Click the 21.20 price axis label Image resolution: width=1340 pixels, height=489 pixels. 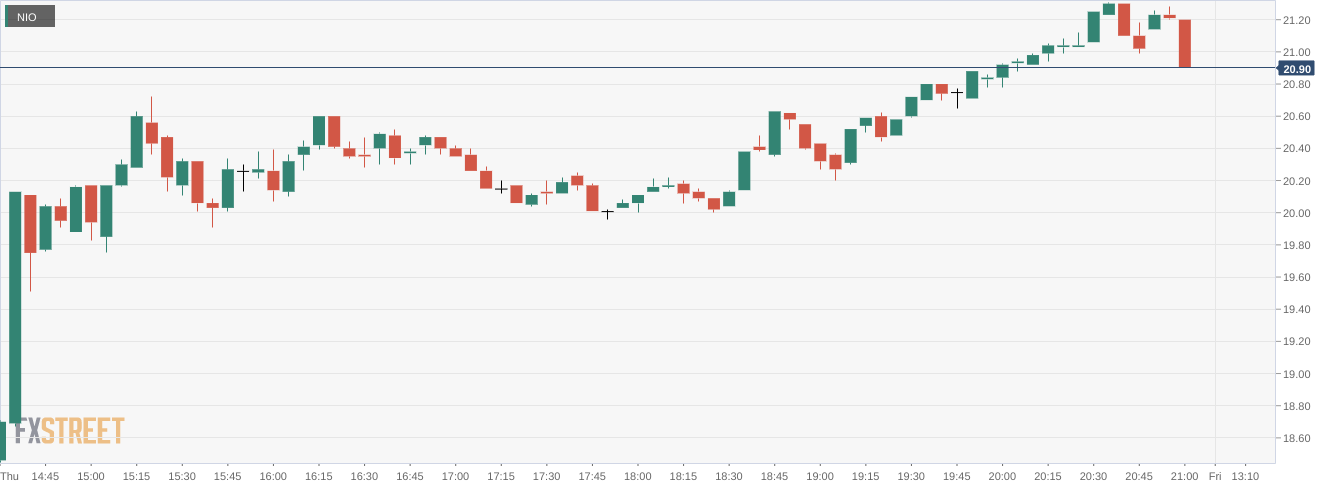tap(1295, 20)
